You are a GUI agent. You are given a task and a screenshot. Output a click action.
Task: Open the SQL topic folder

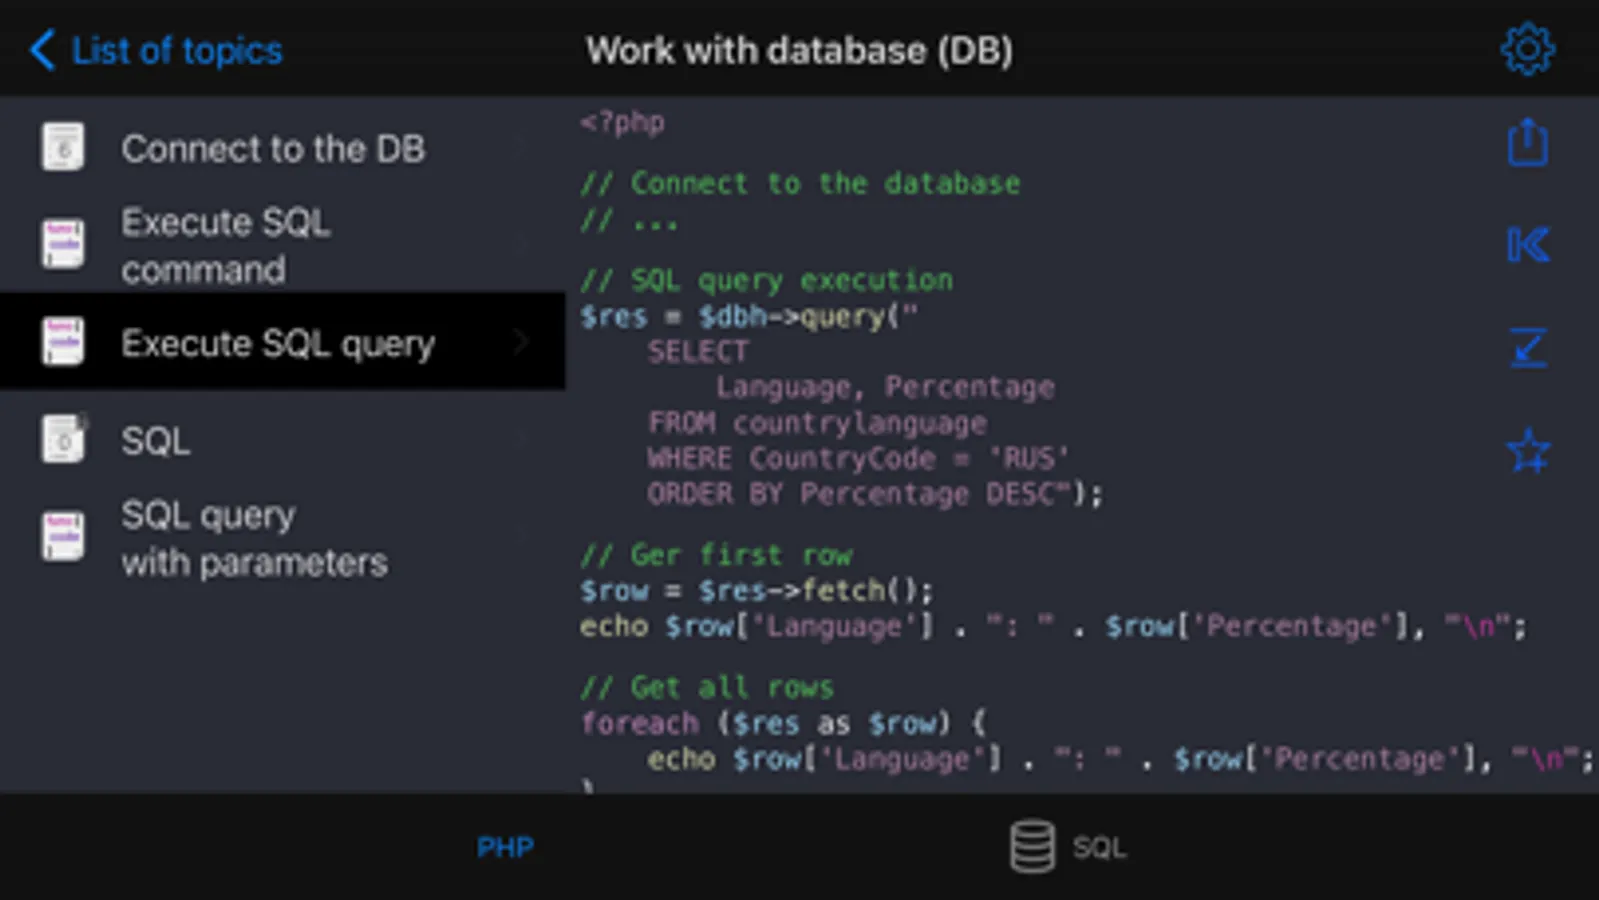(283, 440)
